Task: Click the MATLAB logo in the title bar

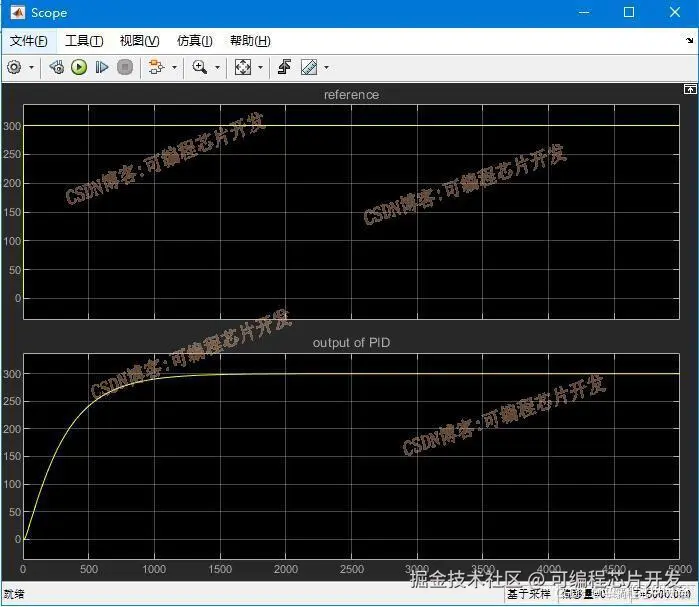Action: pos(17,12)
